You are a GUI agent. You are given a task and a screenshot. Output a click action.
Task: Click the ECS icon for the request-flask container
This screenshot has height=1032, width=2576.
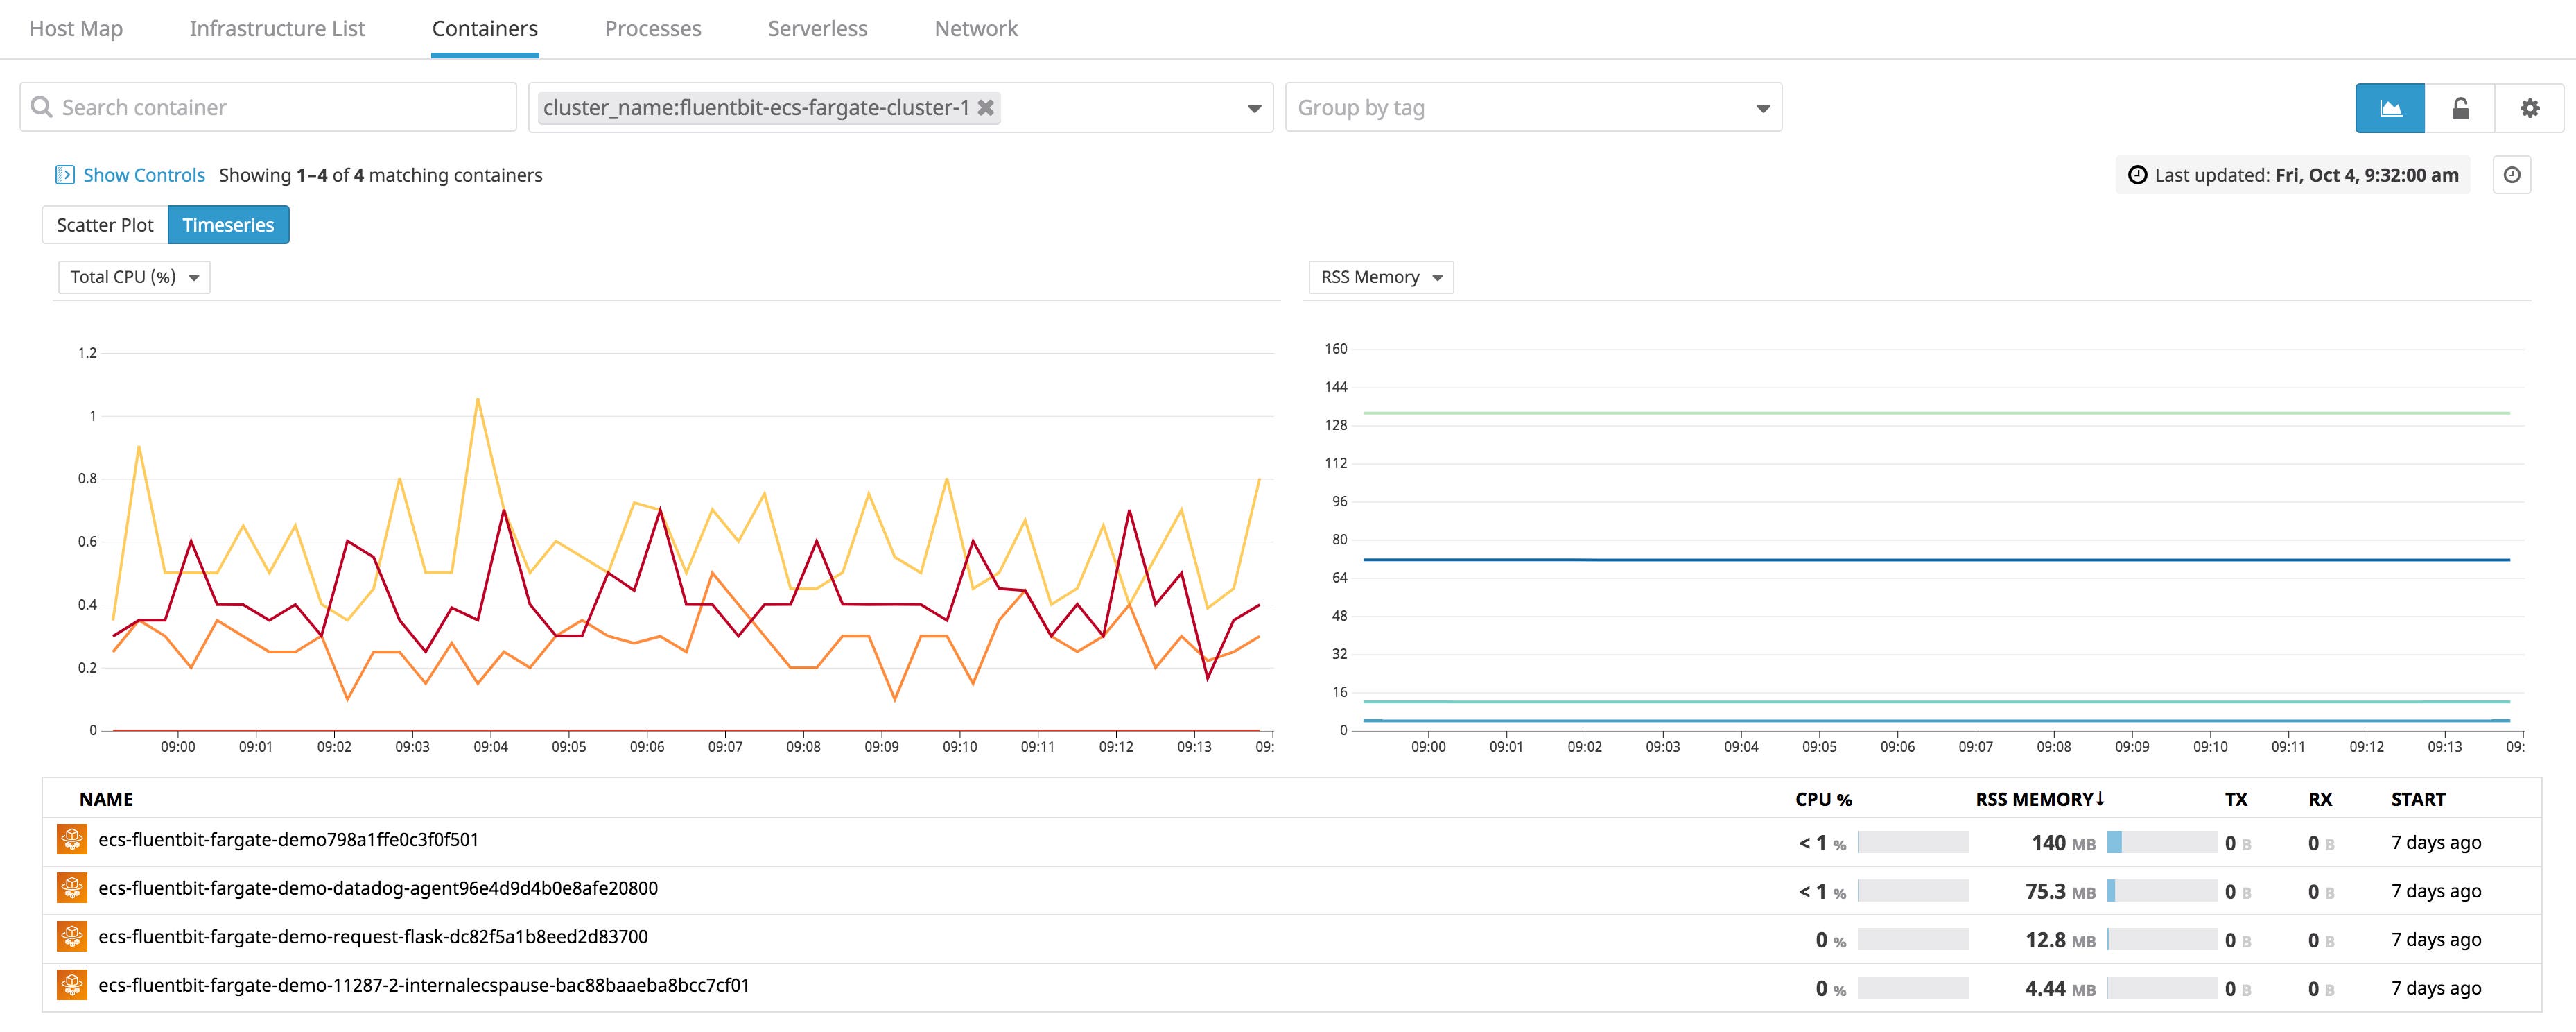(71, 938)
